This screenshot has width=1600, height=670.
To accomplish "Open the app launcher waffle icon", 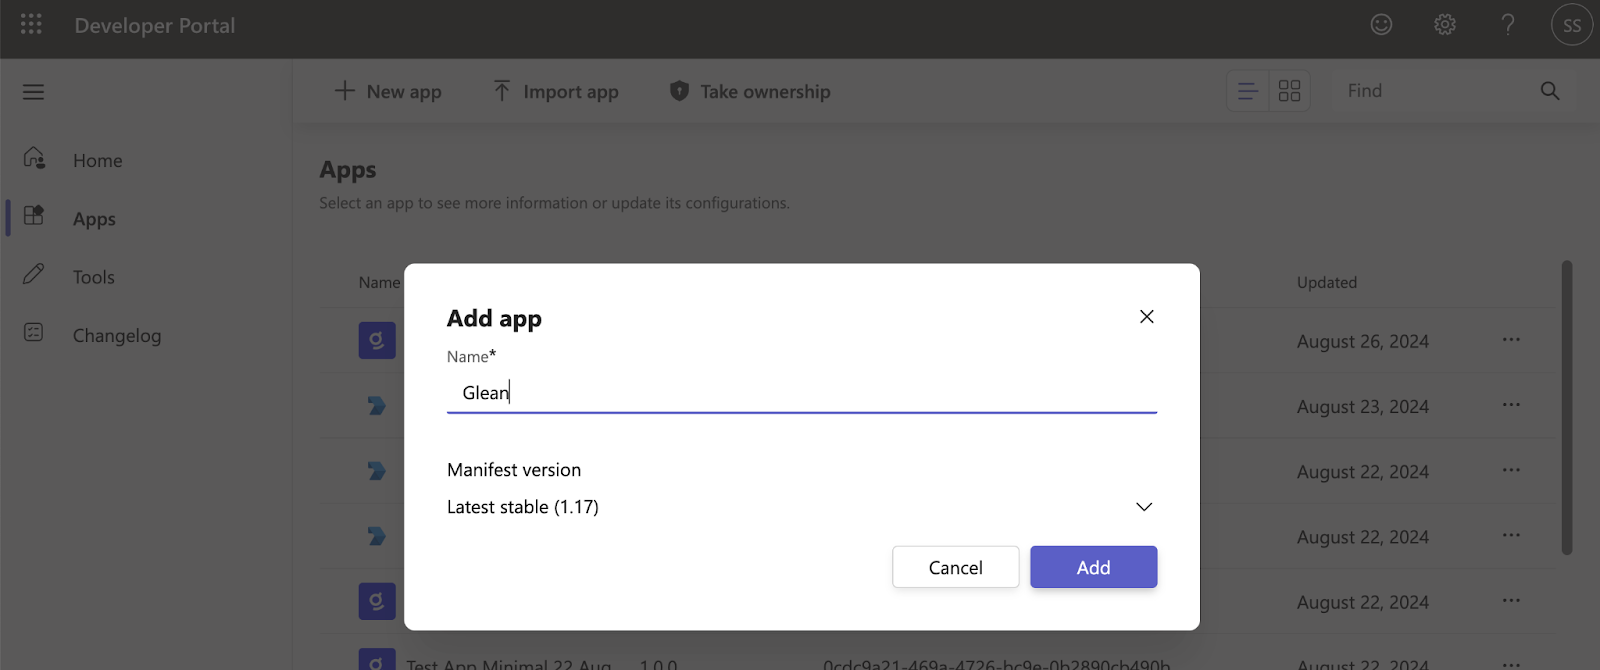I will [31, 24].
